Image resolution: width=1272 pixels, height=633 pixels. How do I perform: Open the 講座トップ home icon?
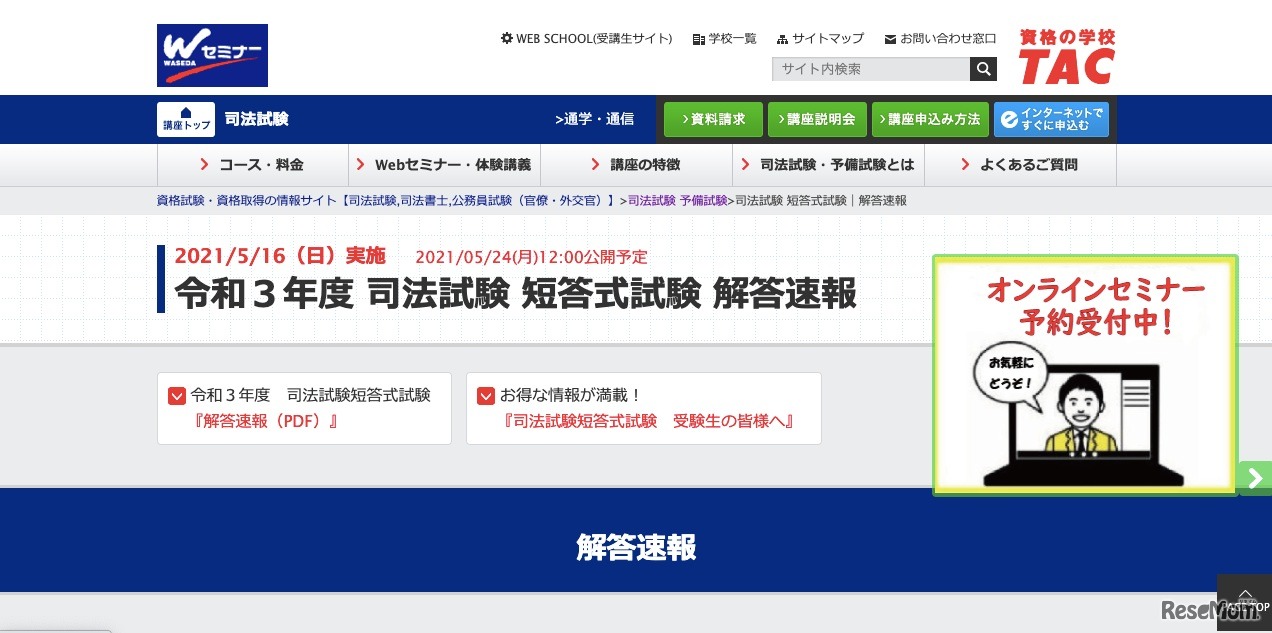(186, 119)
